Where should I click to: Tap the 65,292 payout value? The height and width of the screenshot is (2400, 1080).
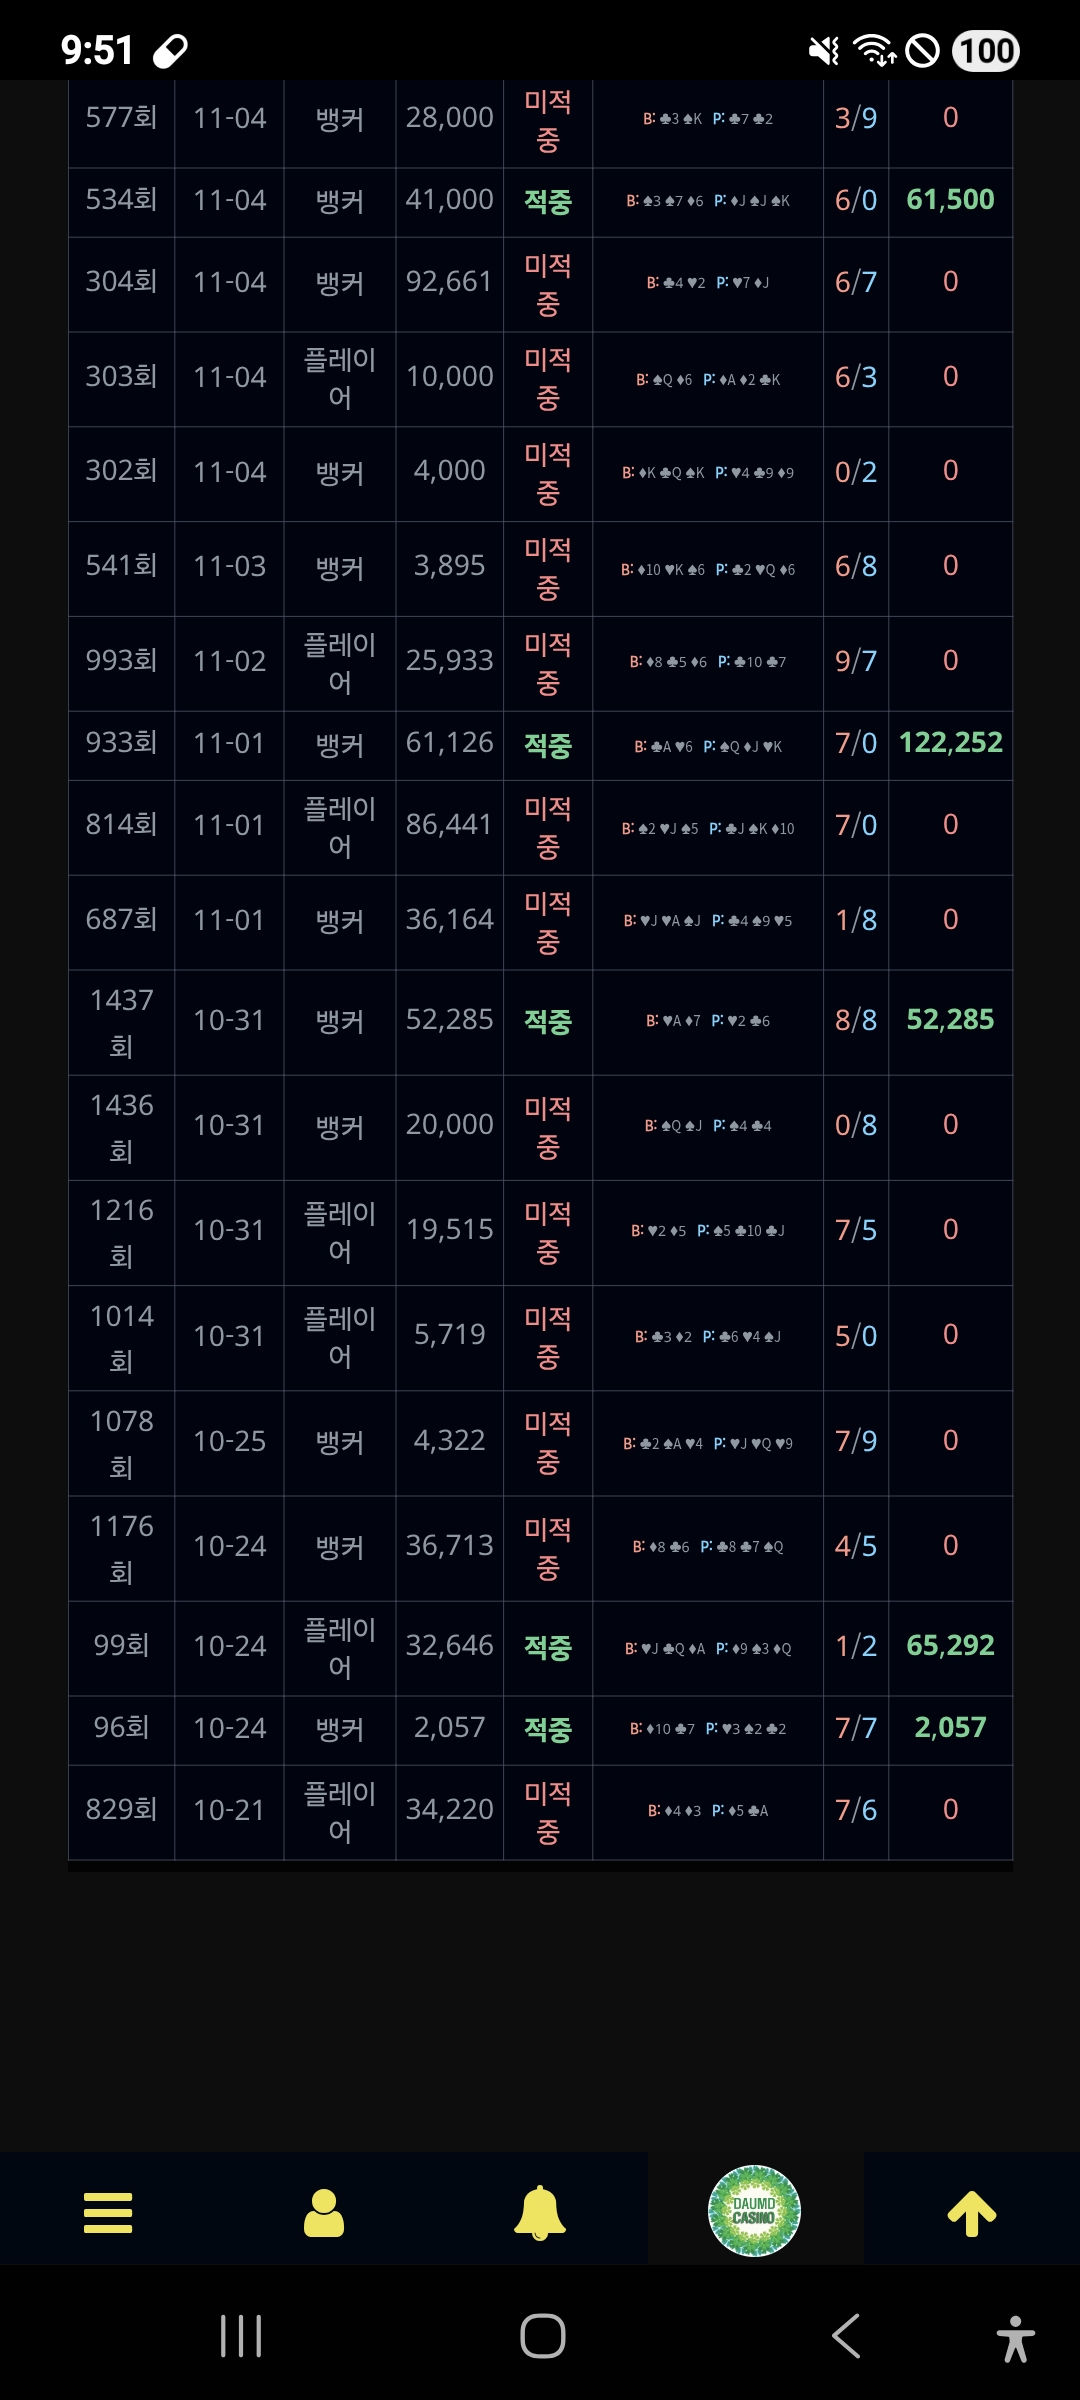coord(950,1646)
